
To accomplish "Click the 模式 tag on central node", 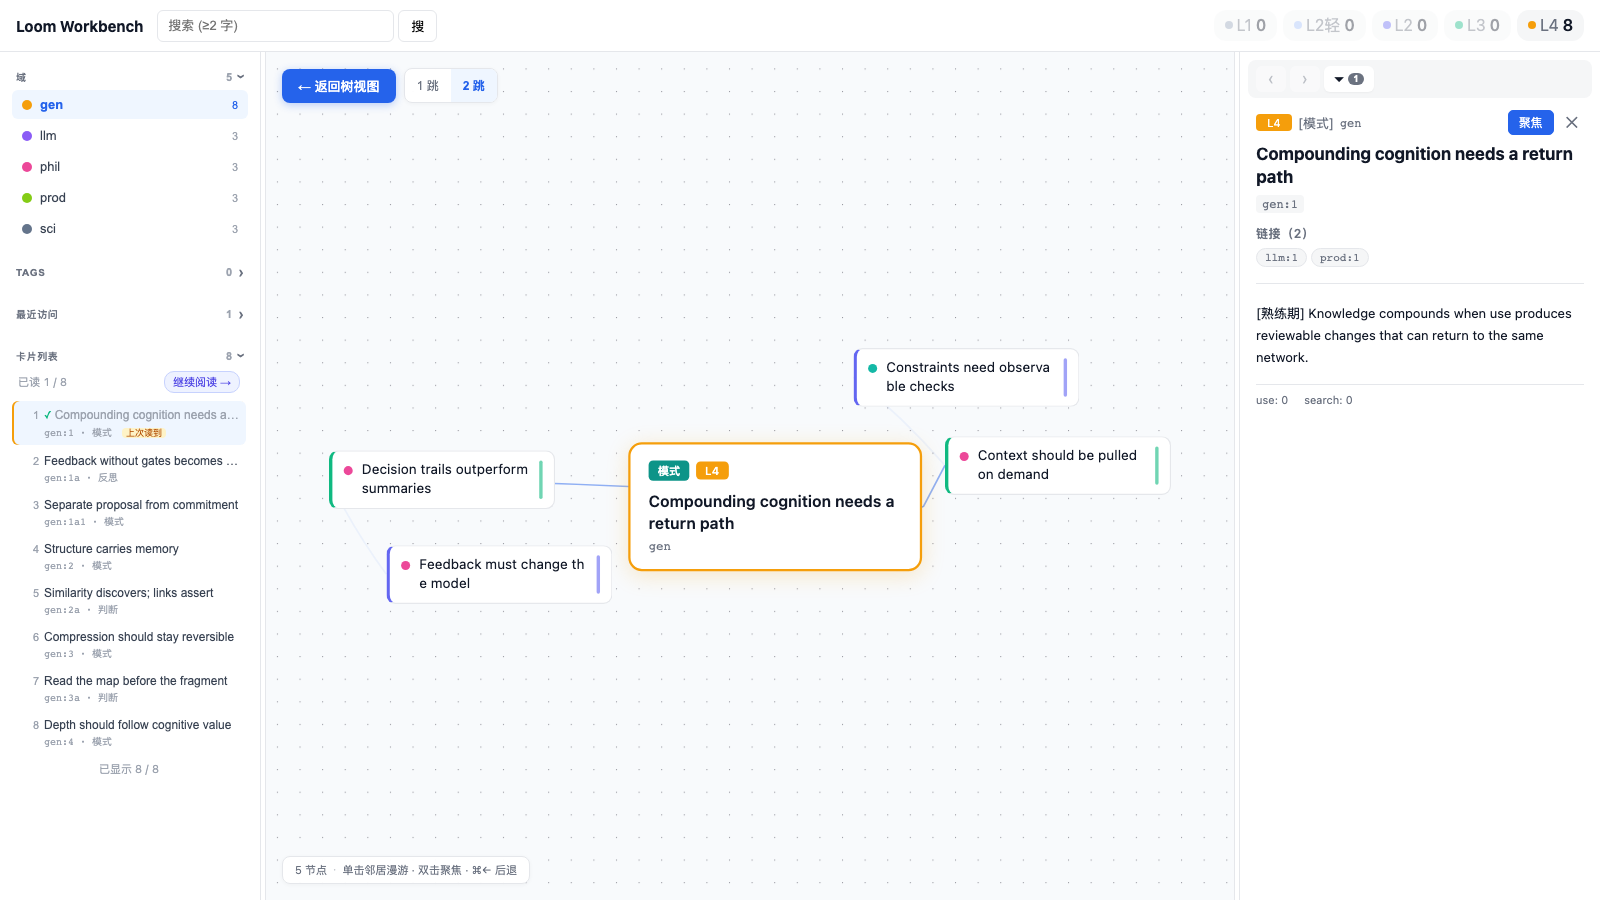I will pyautogui.click(x=669, y=471).
